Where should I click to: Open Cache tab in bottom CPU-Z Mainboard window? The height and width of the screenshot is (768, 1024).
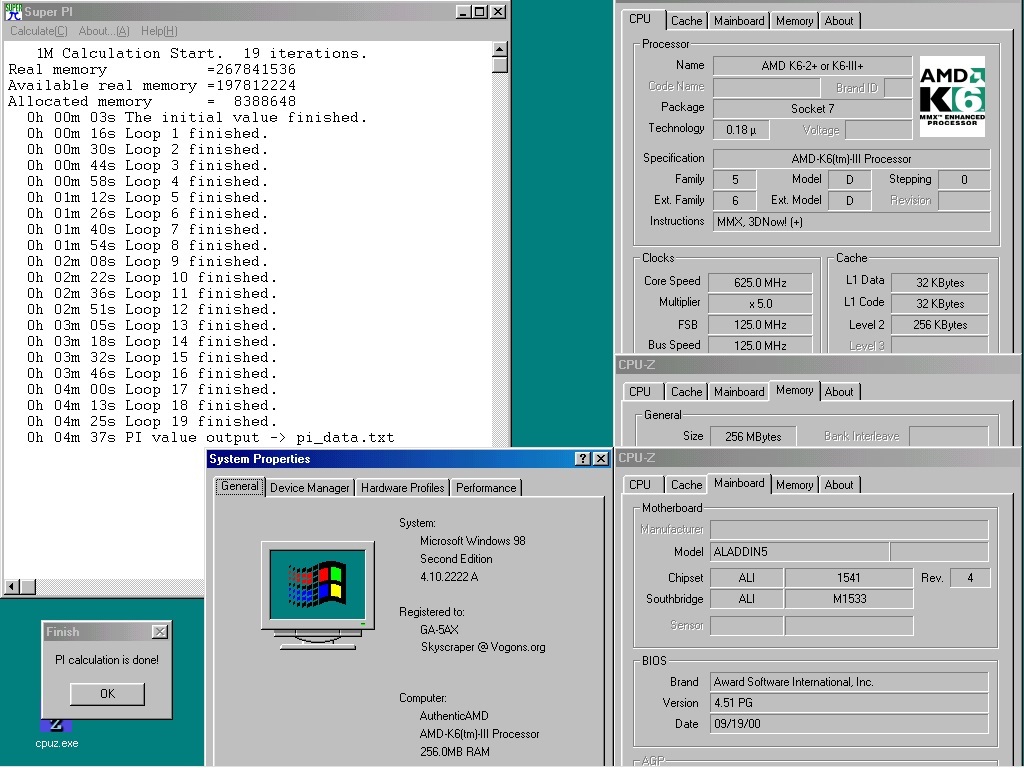point(686,485)
